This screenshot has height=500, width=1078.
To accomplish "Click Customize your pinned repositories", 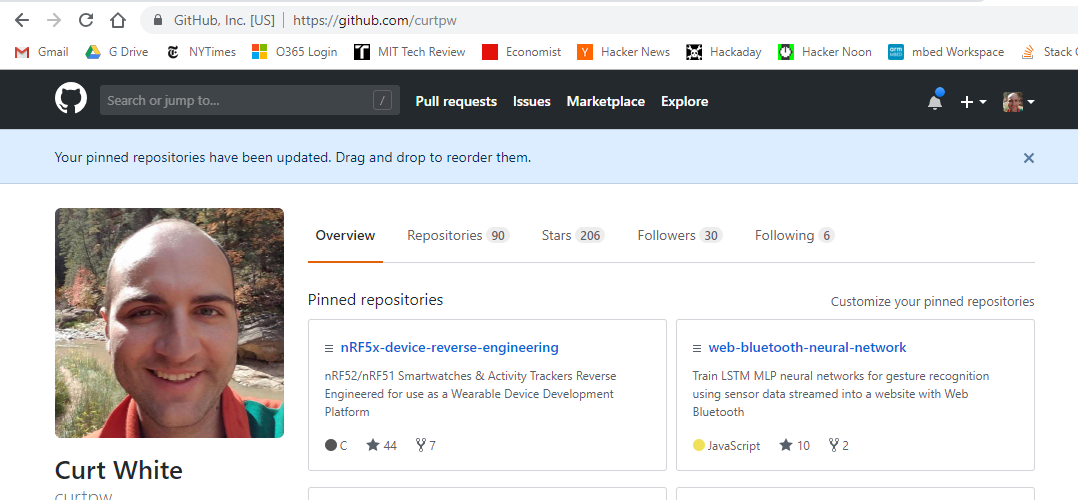I will click(x=932, y=301).
